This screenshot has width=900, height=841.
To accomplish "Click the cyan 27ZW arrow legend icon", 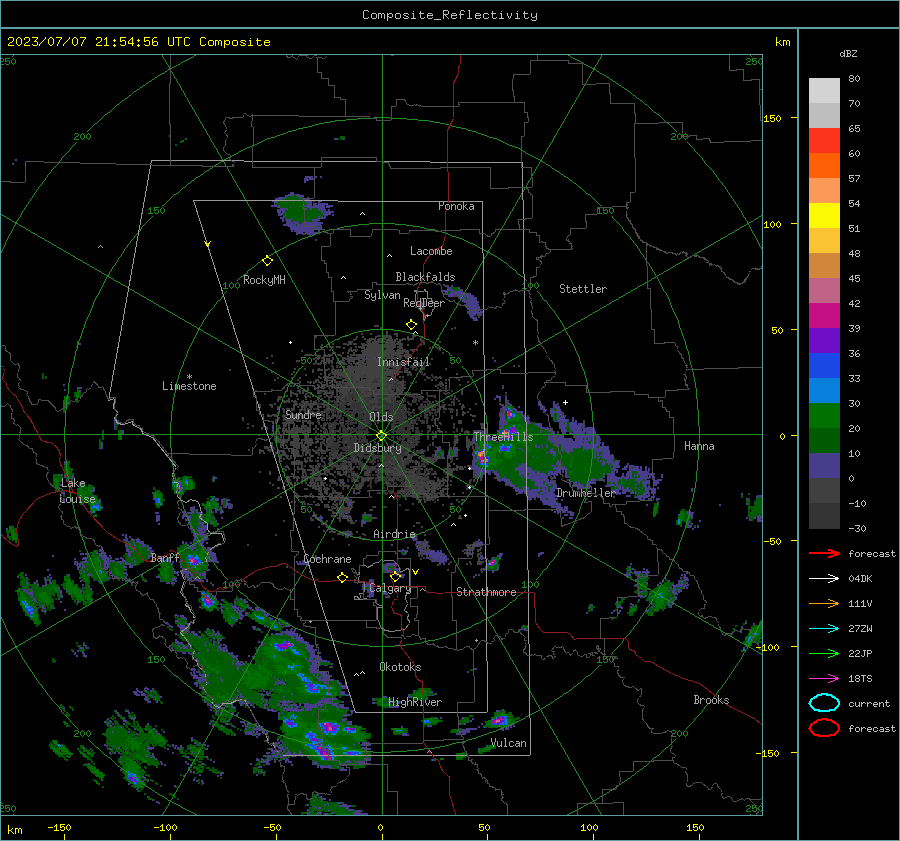I will (x=824, y=629).
